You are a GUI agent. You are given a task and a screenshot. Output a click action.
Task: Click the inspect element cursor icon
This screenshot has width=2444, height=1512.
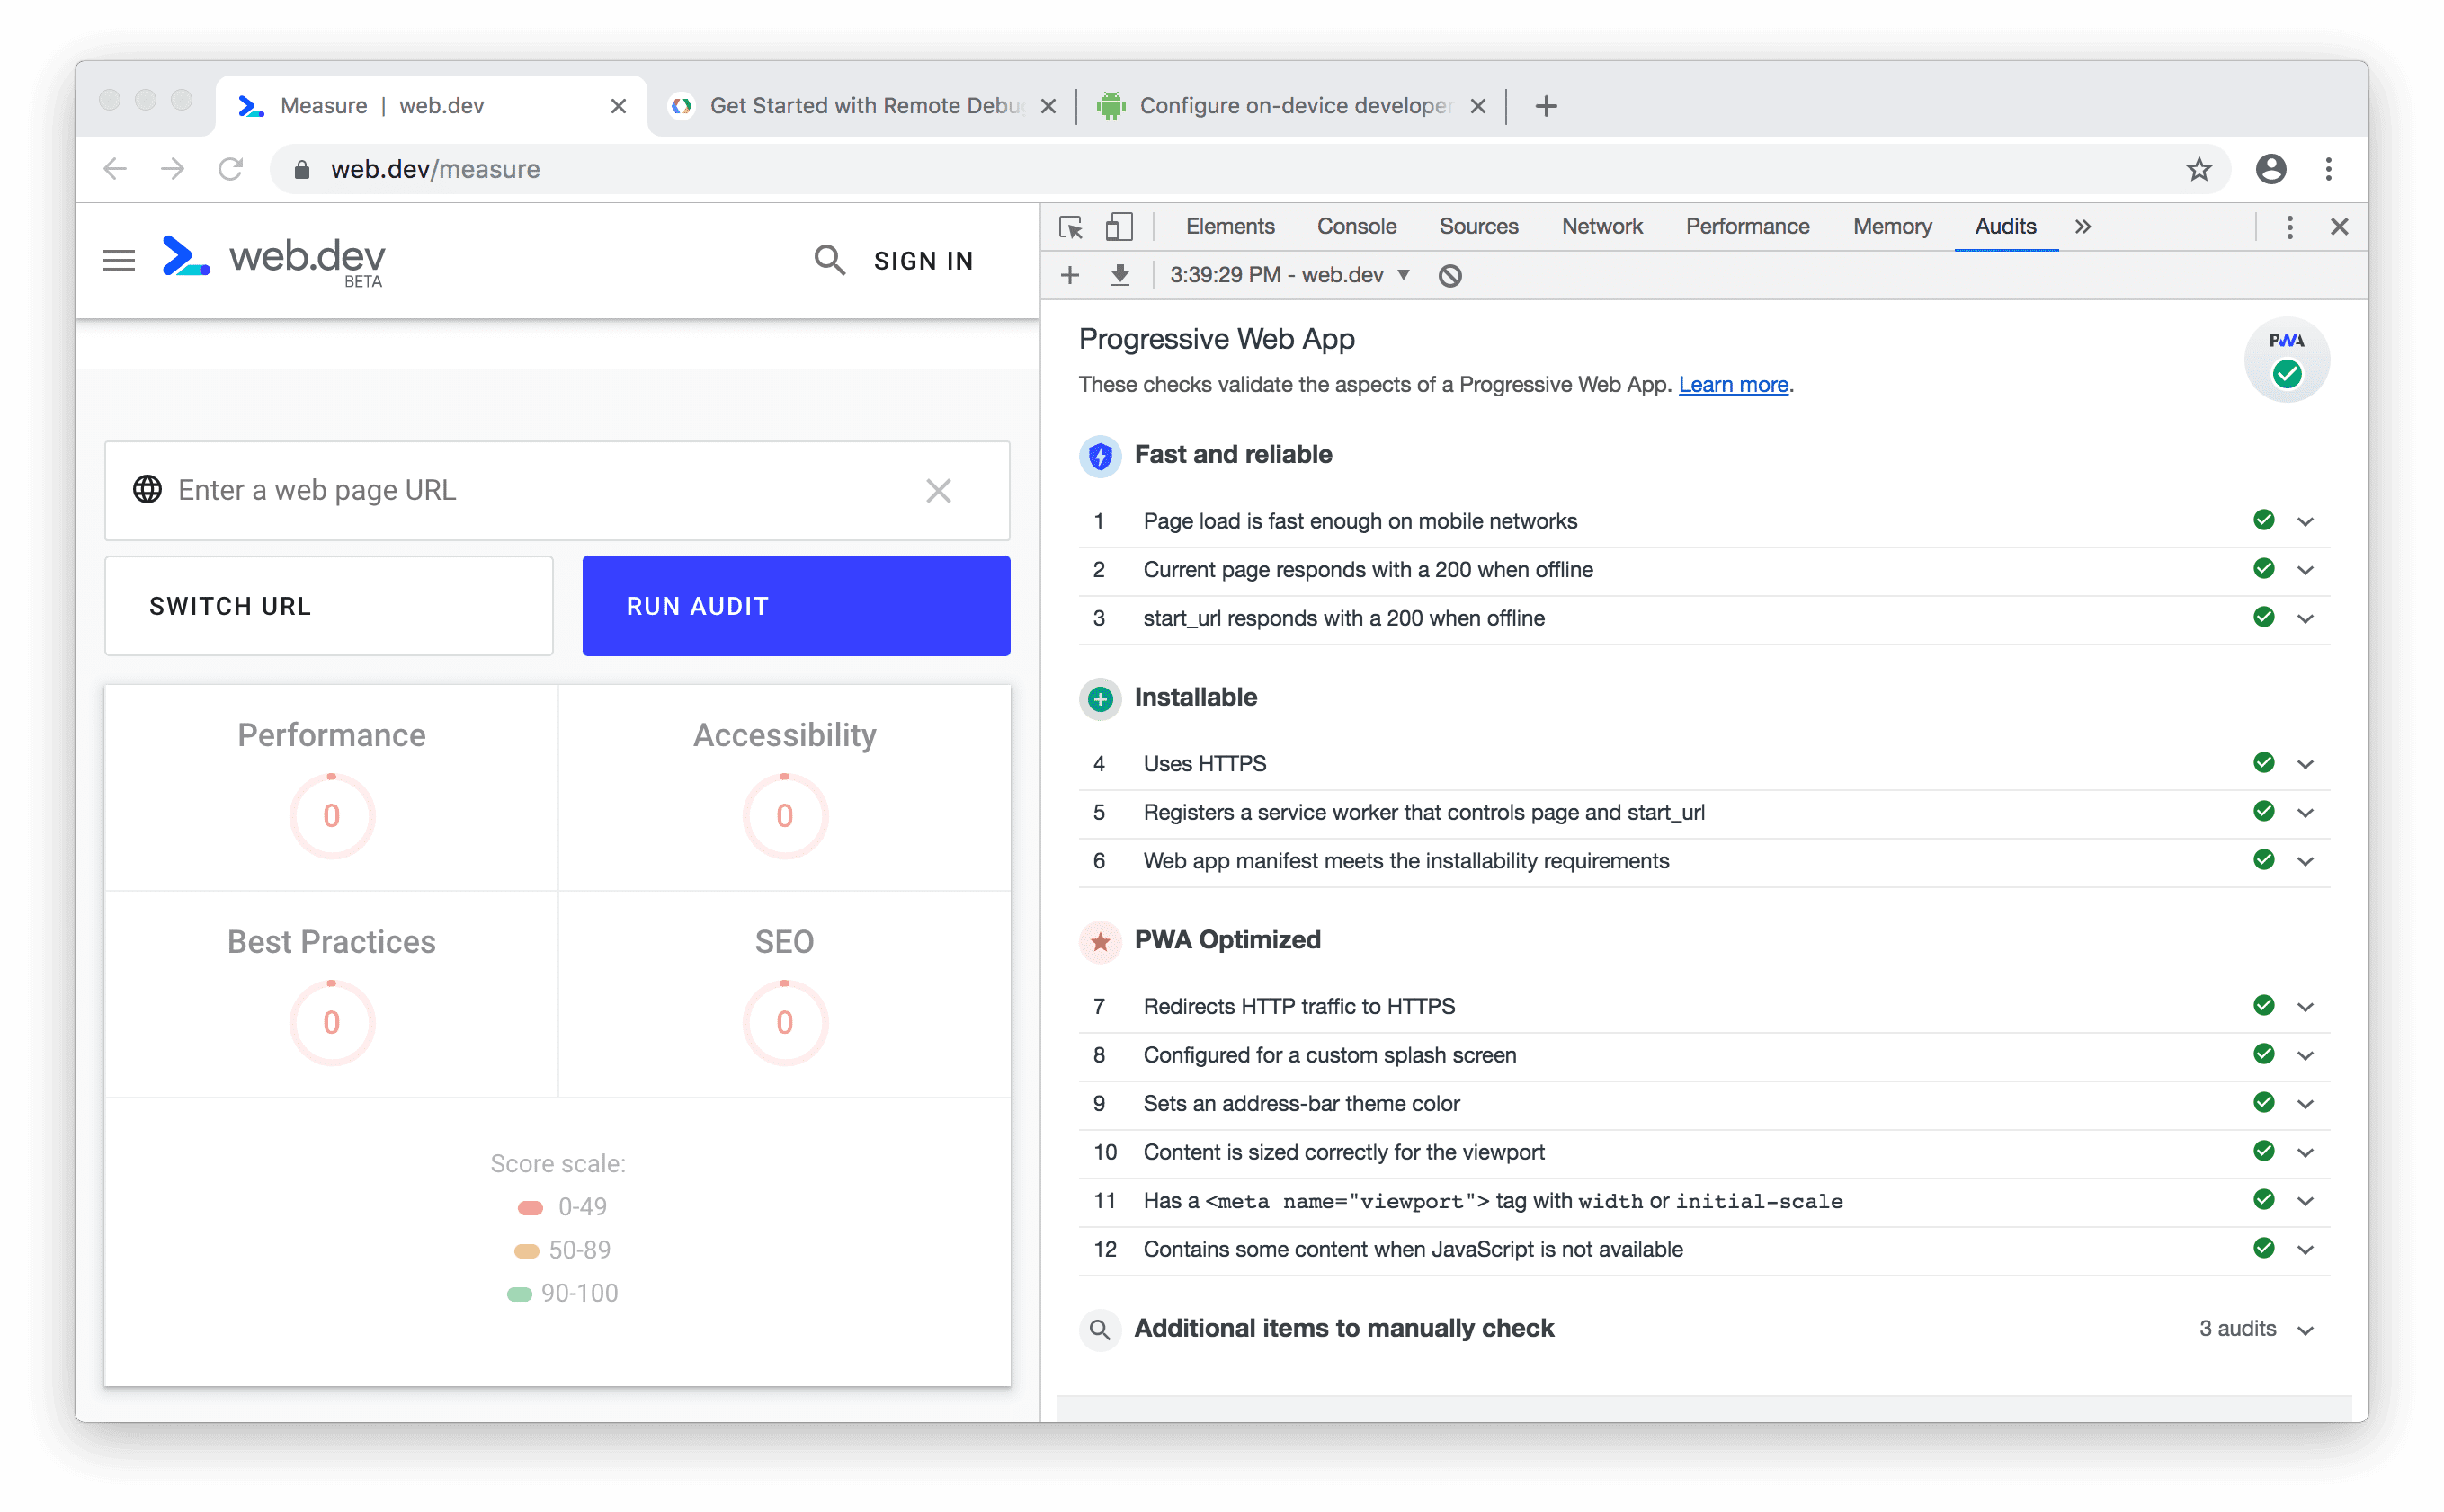tap(1070, 228)
